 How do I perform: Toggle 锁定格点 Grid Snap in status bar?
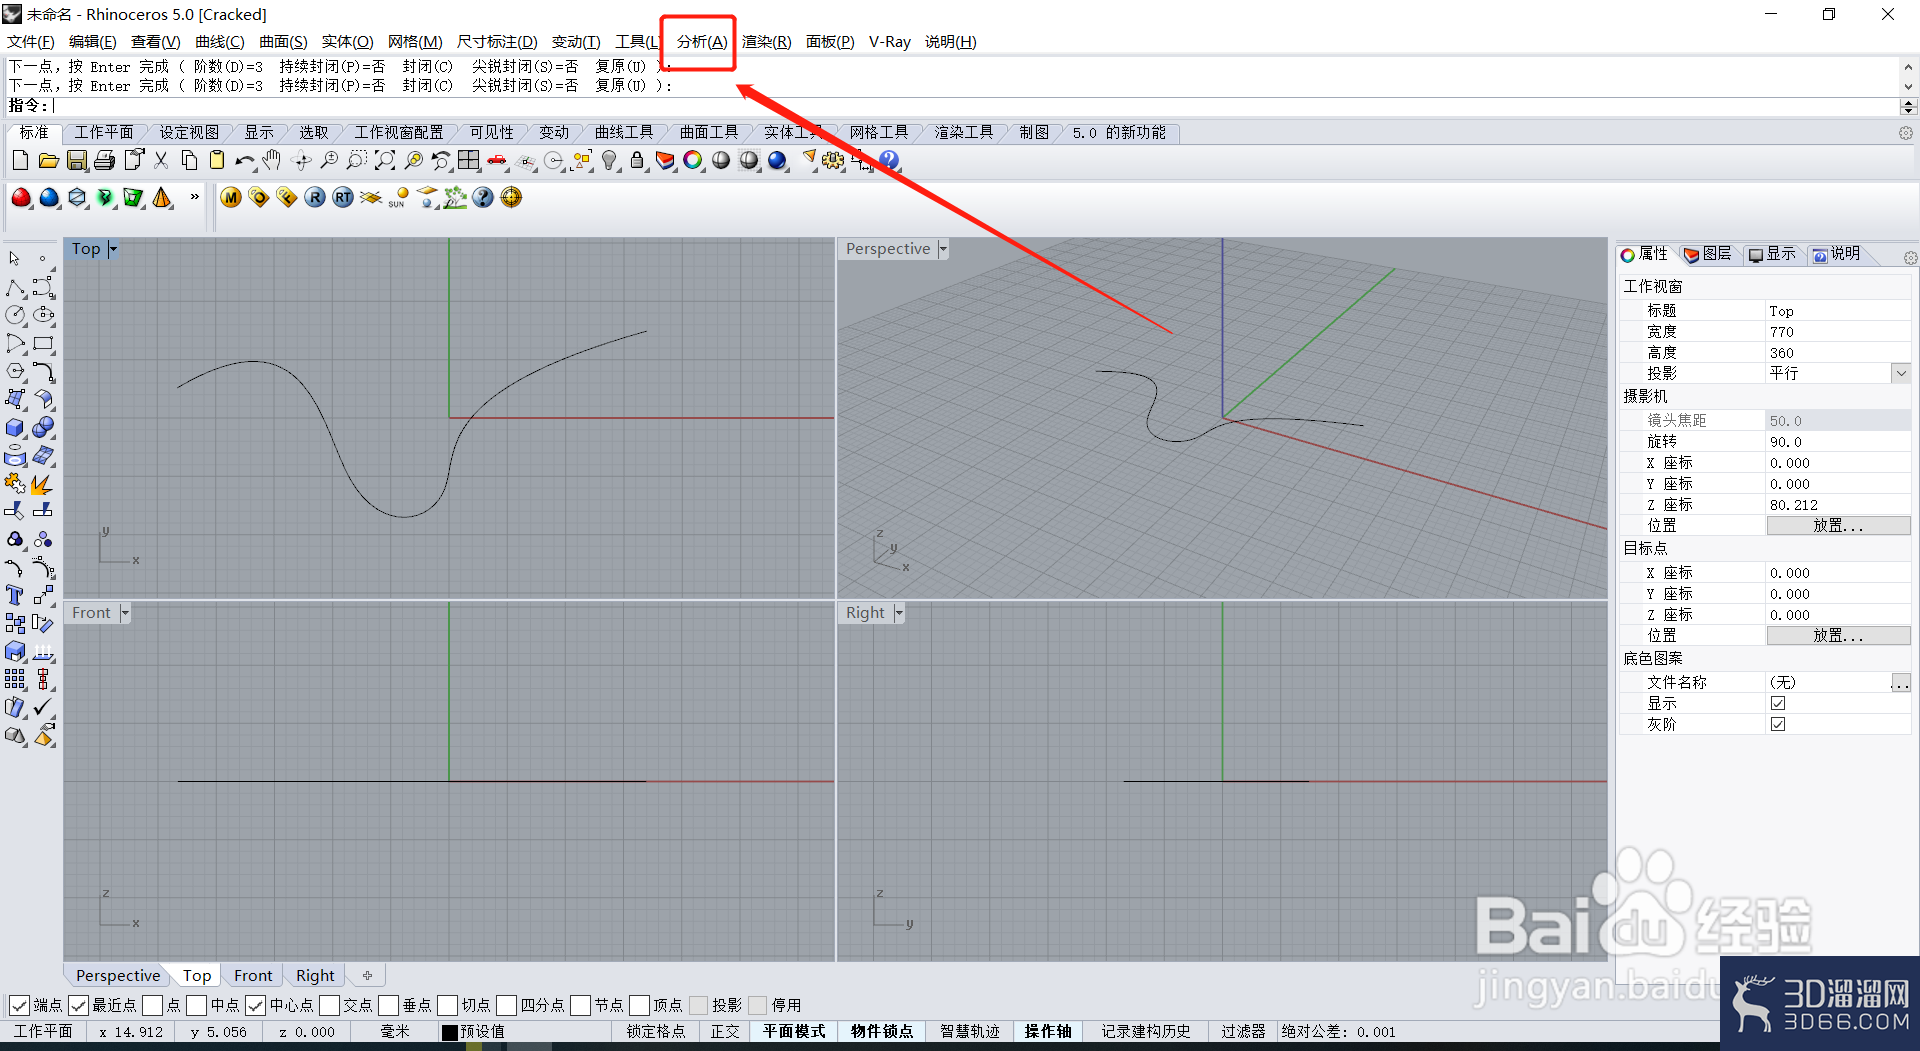click(656, 1031)
